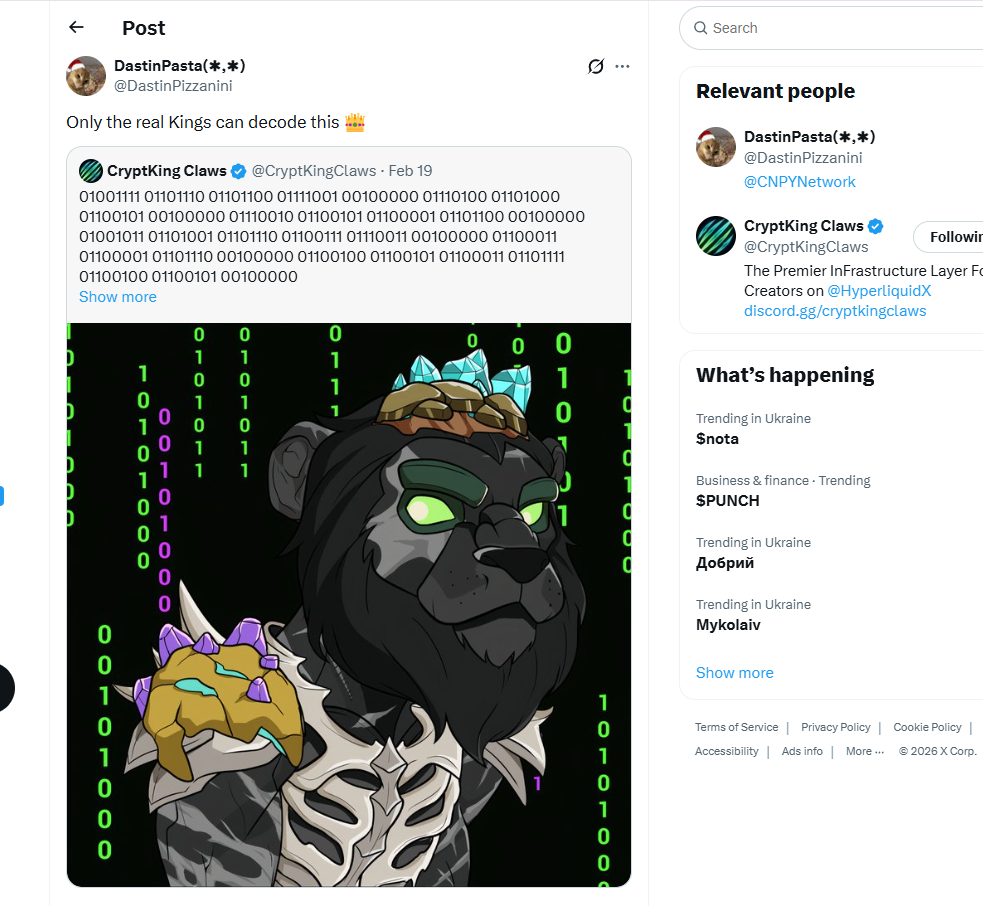Open the More footer menu
This screenshot has height=906, width=983.
[x=865, y=752]
